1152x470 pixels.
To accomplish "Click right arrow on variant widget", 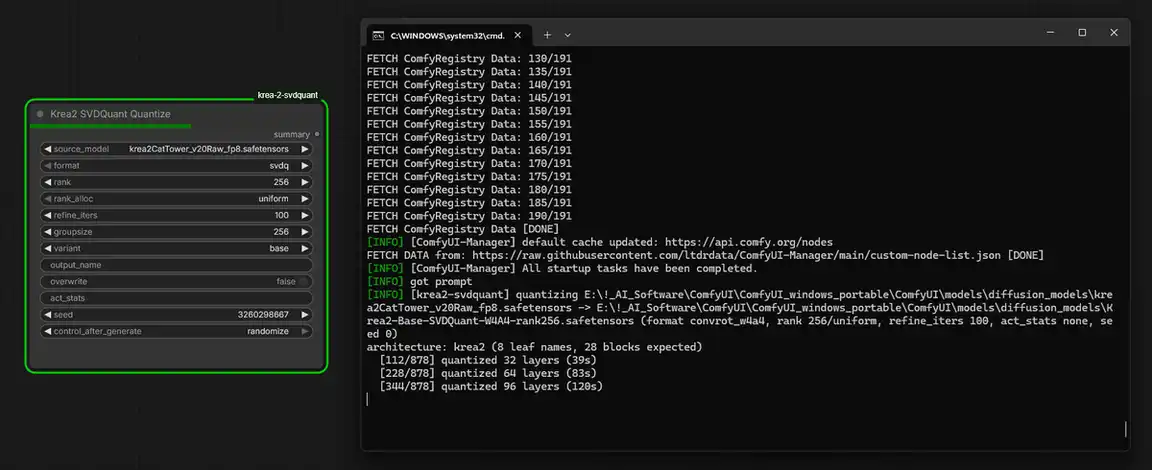I will (304, 249).
